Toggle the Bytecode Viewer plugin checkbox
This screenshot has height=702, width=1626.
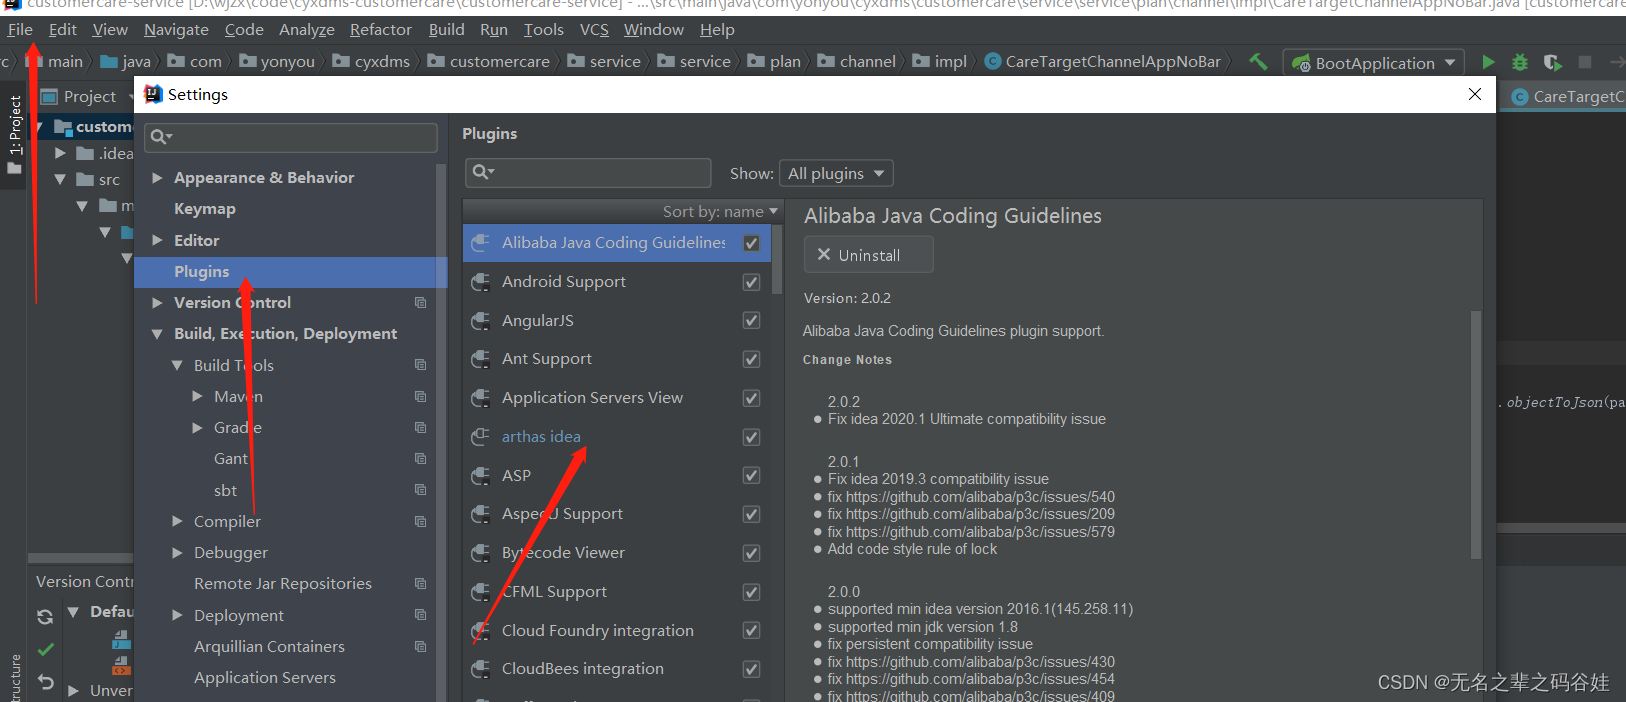coord(751,553)
